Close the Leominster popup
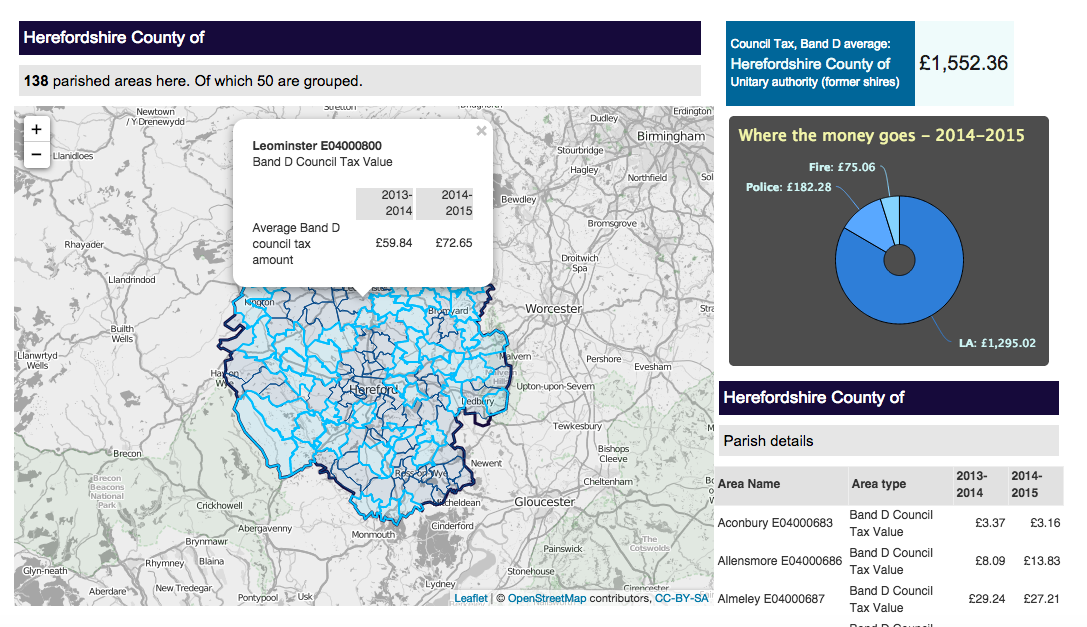 481,130
